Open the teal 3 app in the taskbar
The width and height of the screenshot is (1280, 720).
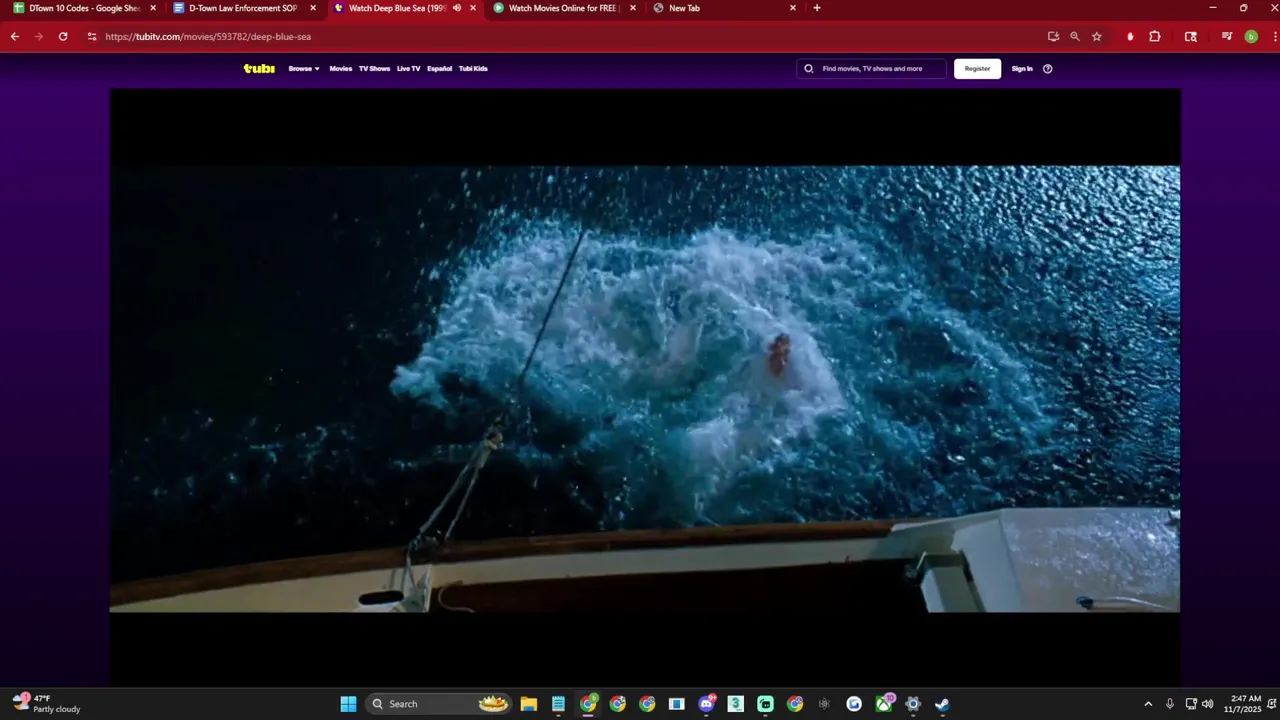pos(736,704)
